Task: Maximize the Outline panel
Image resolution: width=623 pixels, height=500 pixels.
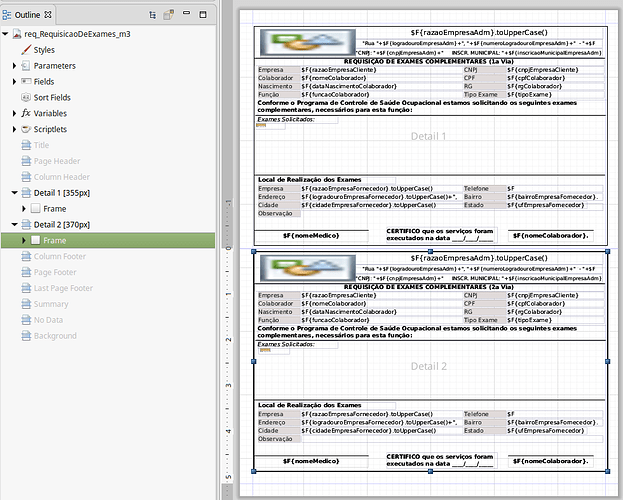Action: pos(203,15)
